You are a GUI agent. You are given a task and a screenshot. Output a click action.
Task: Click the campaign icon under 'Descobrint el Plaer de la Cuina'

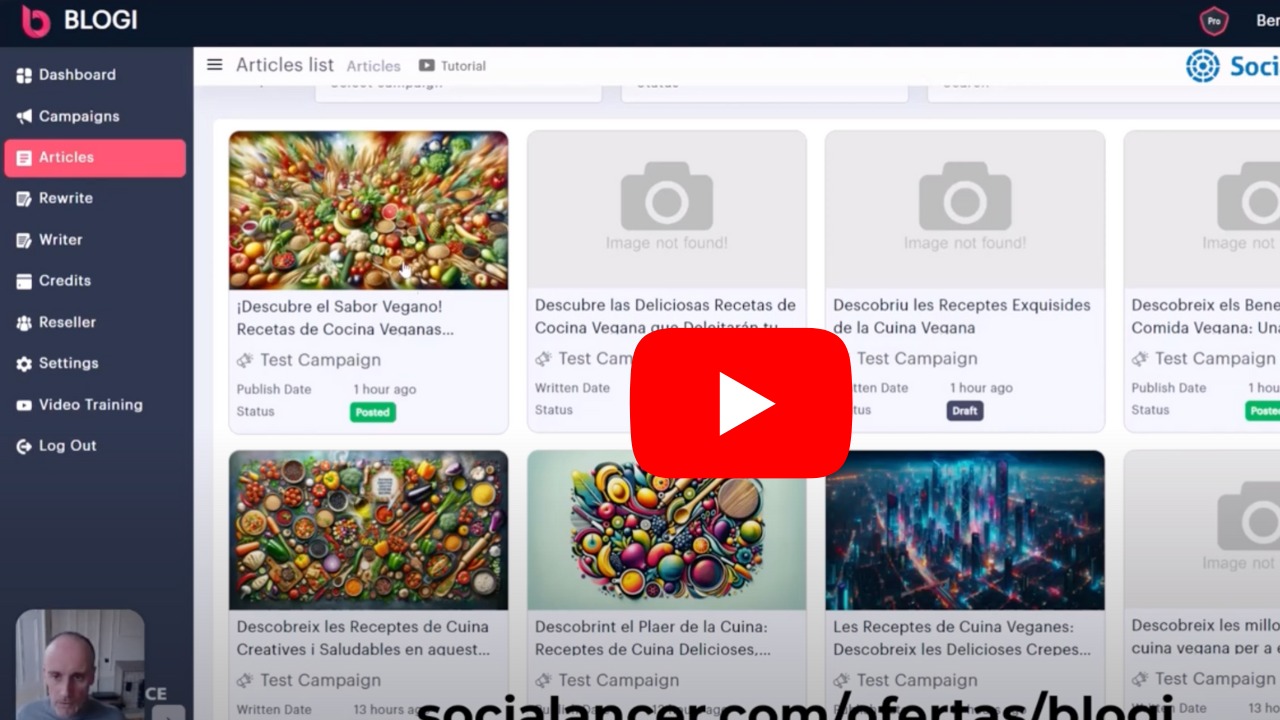[543, 680]
